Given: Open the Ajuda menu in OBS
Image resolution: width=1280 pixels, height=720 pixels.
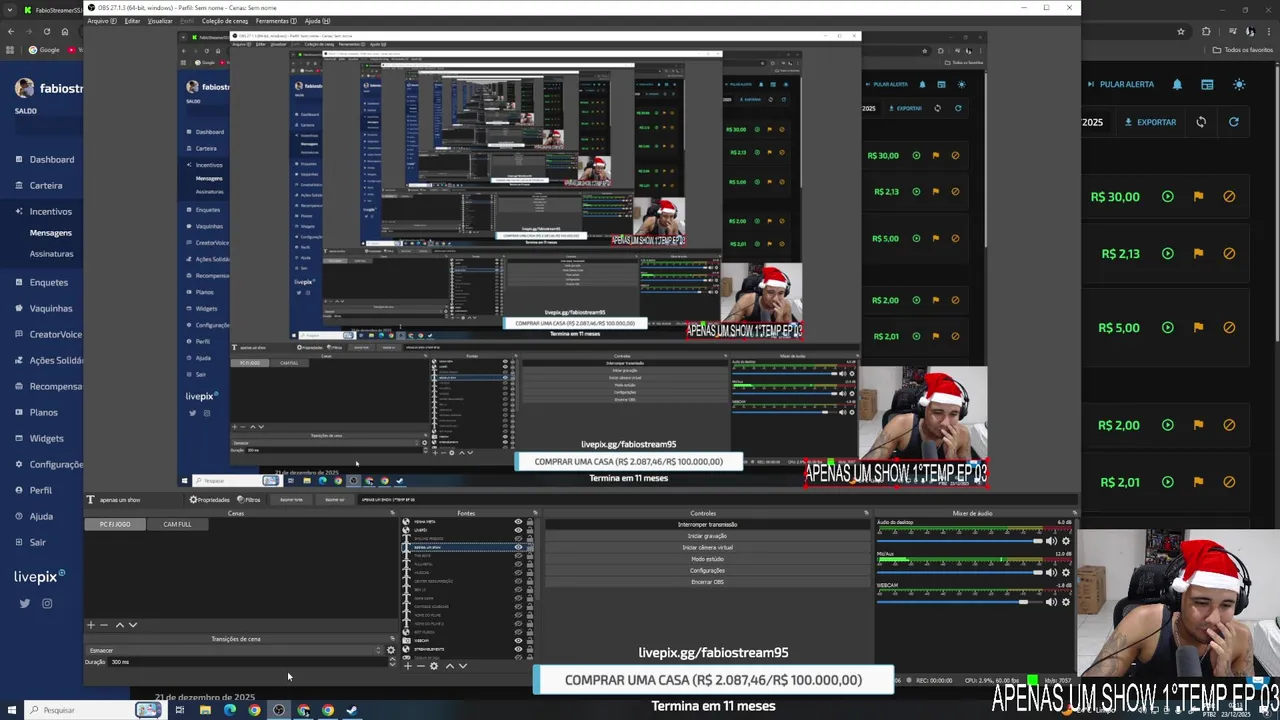Looking at the screenshot, I should click(317, 21).
